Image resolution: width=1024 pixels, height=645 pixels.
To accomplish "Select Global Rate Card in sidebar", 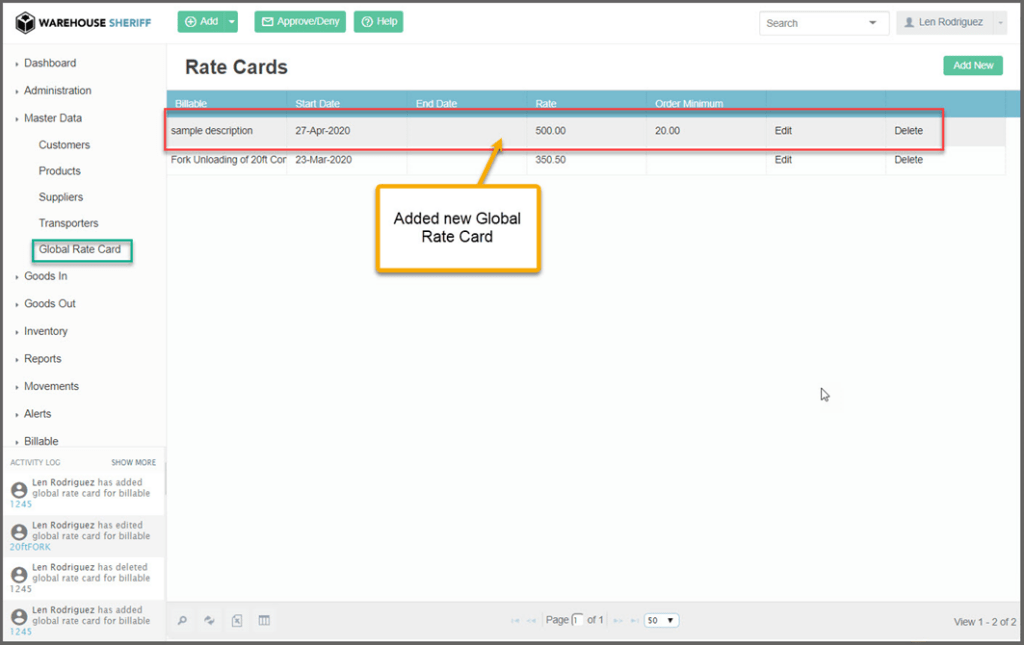I will tap(80, 249).
